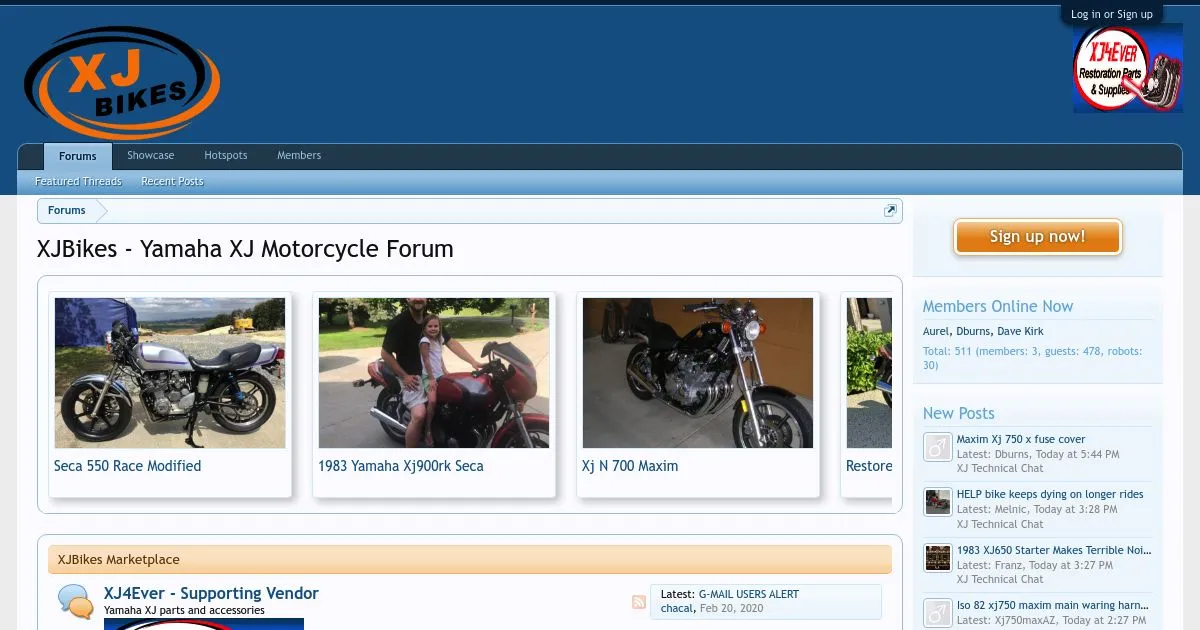
Task: Click the Total: 511 online statistics text
Action: pyautogui.click(x=1032, y=358)
